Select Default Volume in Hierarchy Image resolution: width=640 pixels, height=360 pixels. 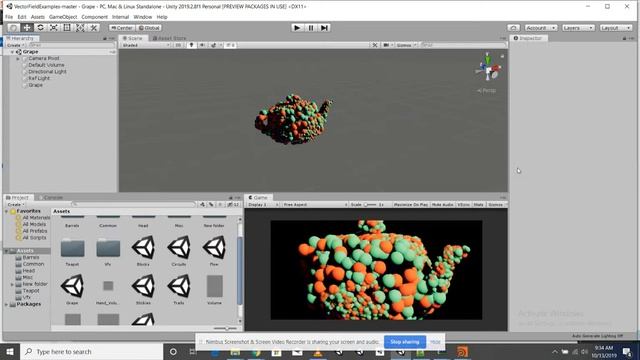pos(46,65)
